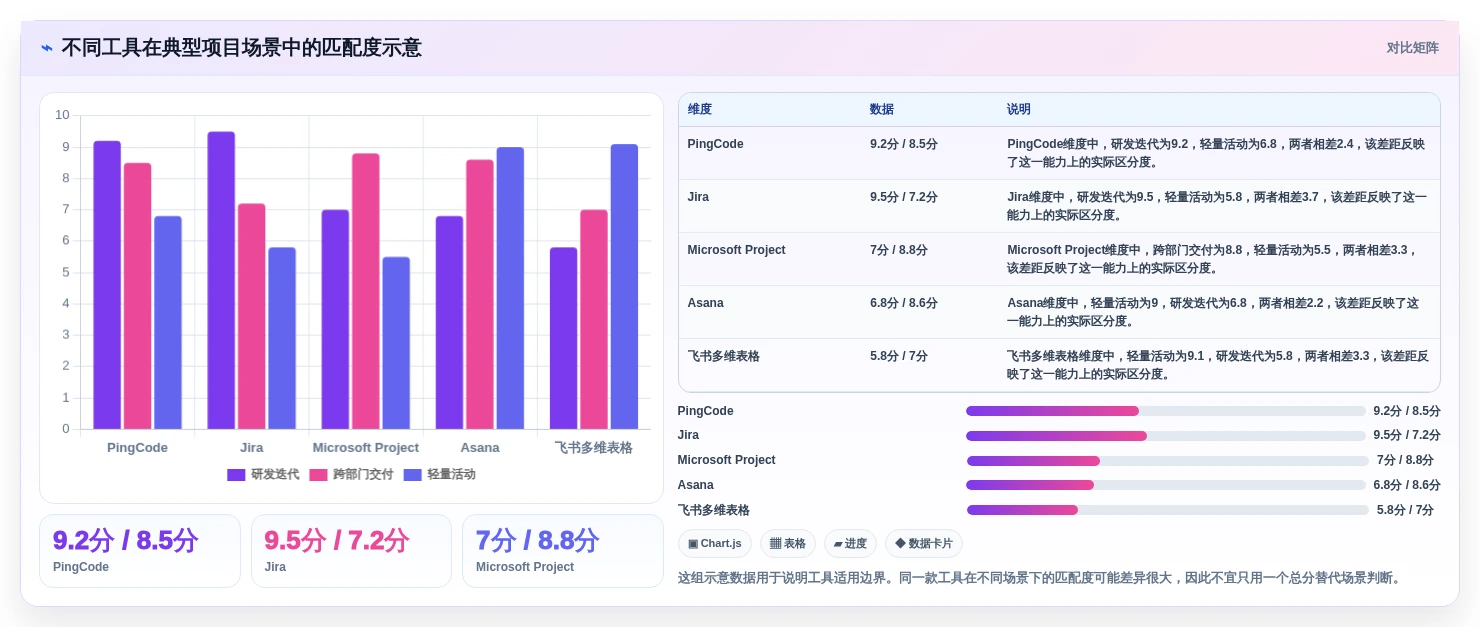1480x627 pixels.
Task: Click the lightning icon beside the title
Action: 47,48
